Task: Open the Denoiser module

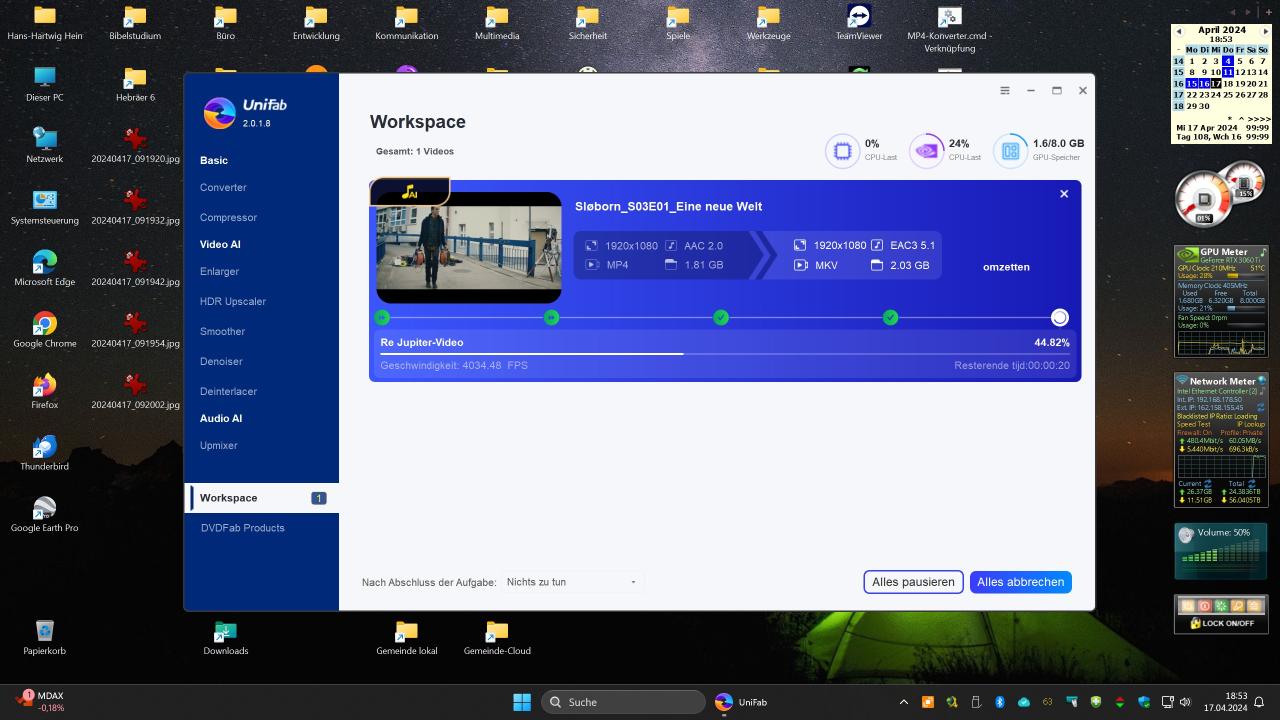Action: [221, 361]
